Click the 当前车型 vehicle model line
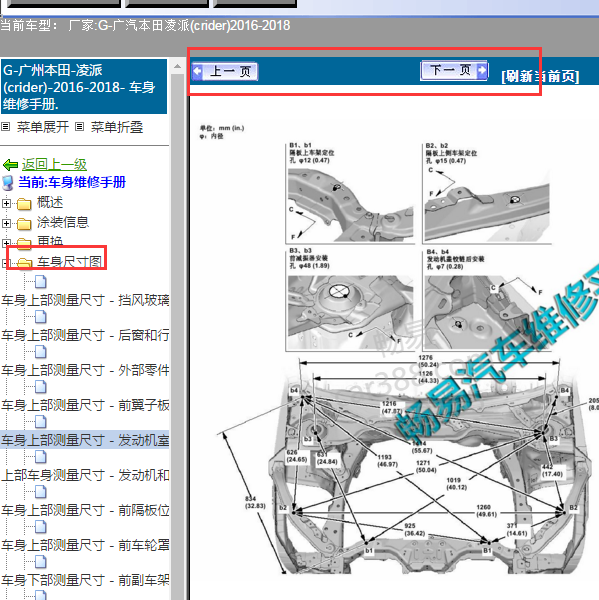 [145, 25]
